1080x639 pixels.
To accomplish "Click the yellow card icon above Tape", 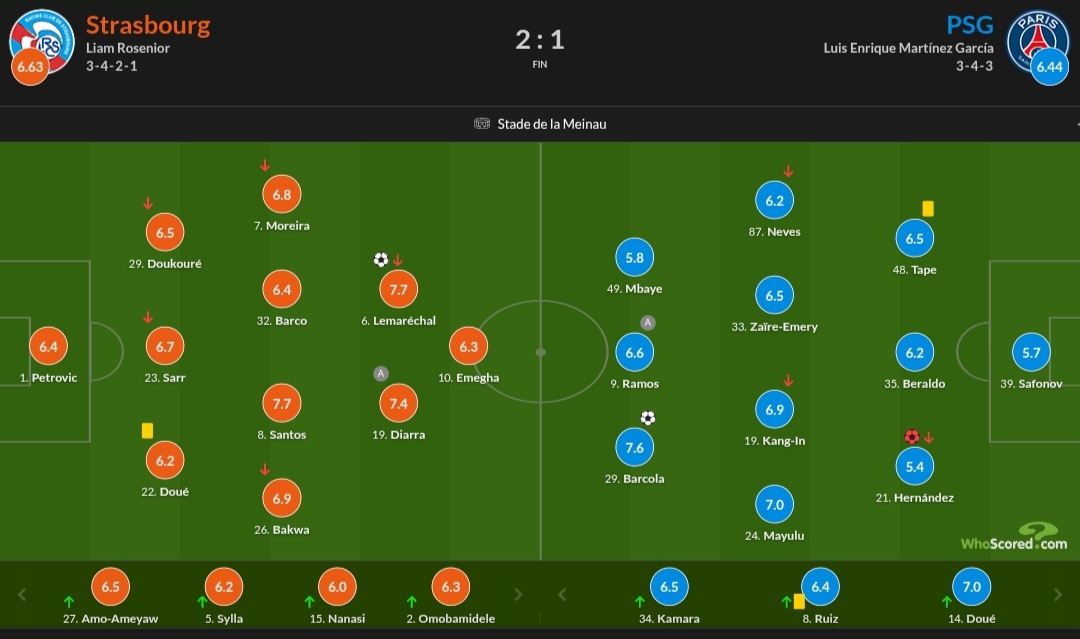I will click(928, 208).
